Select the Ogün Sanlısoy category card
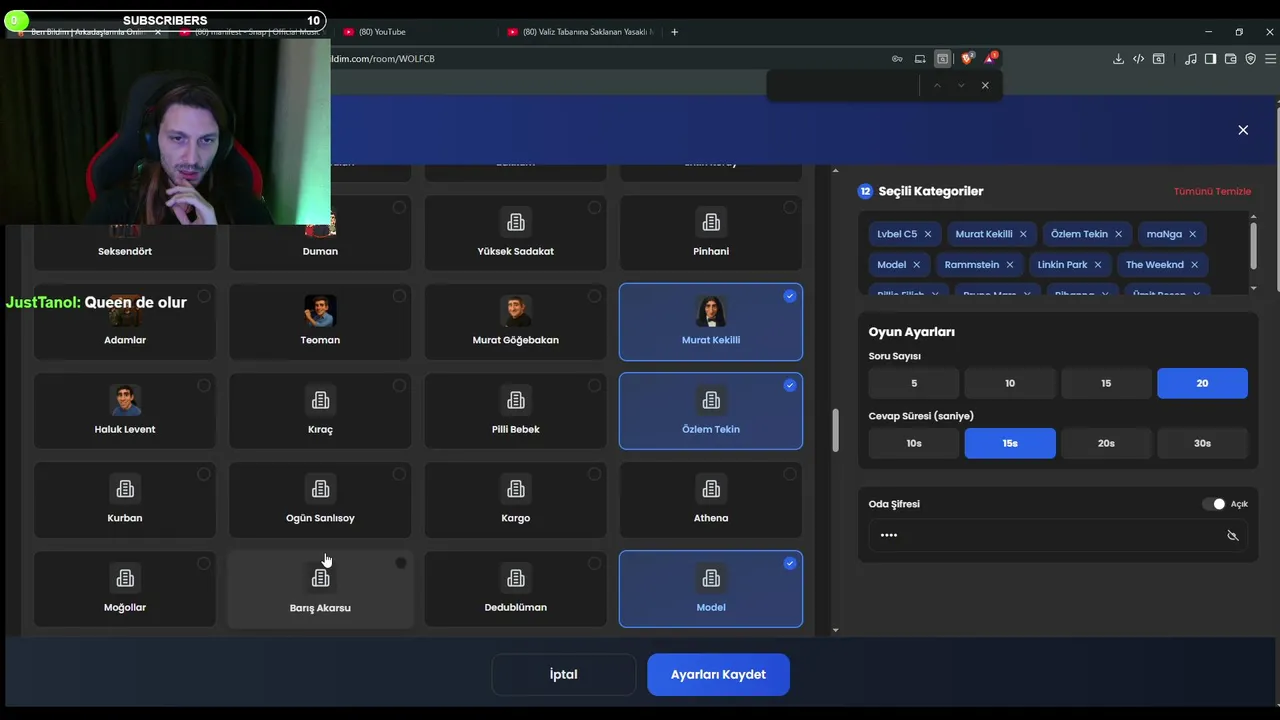Image resolution: width=1280 pixels, height=720 pixels. point(320,500)
